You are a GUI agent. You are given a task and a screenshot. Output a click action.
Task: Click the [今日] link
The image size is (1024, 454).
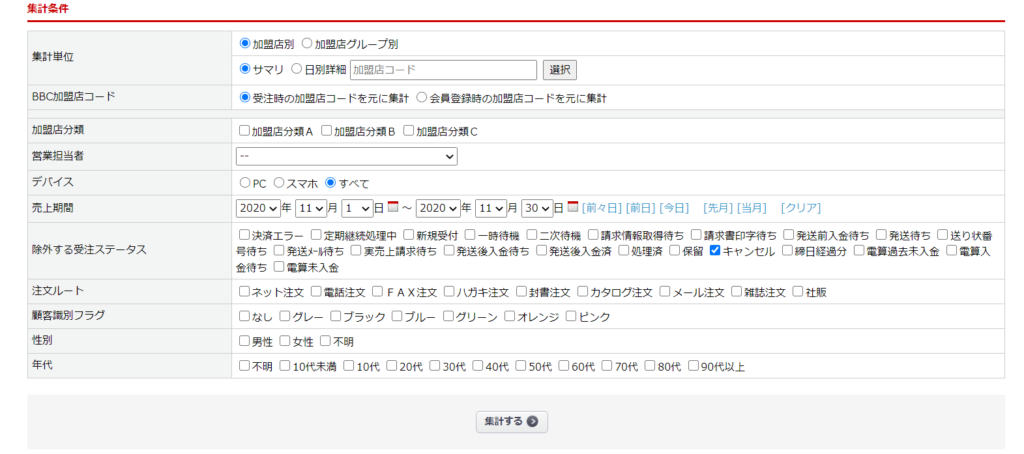pyautogui.click(x=674, y=208)
